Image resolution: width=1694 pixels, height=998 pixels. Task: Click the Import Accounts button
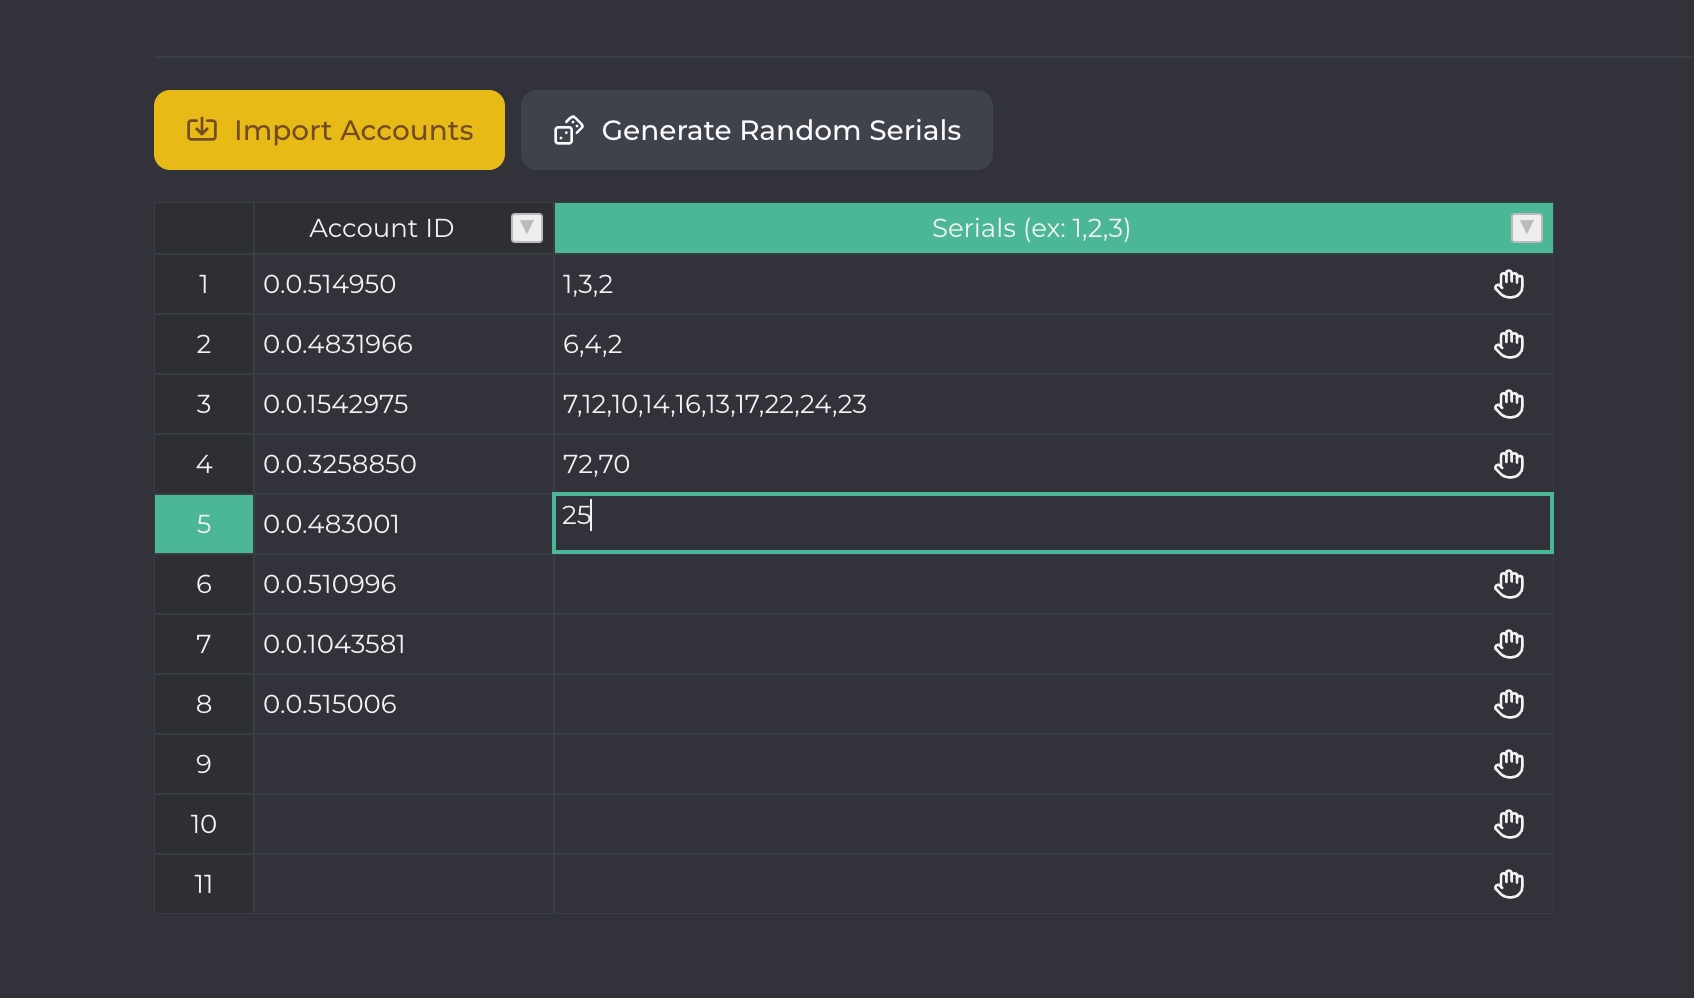tap(329, 130)
